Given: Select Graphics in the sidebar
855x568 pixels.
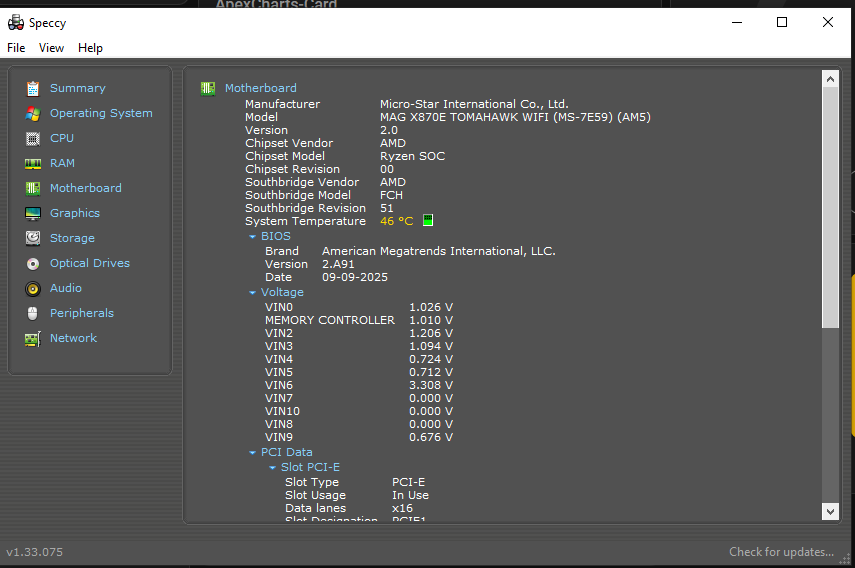Looking at the screenshot, I should 75,213.
